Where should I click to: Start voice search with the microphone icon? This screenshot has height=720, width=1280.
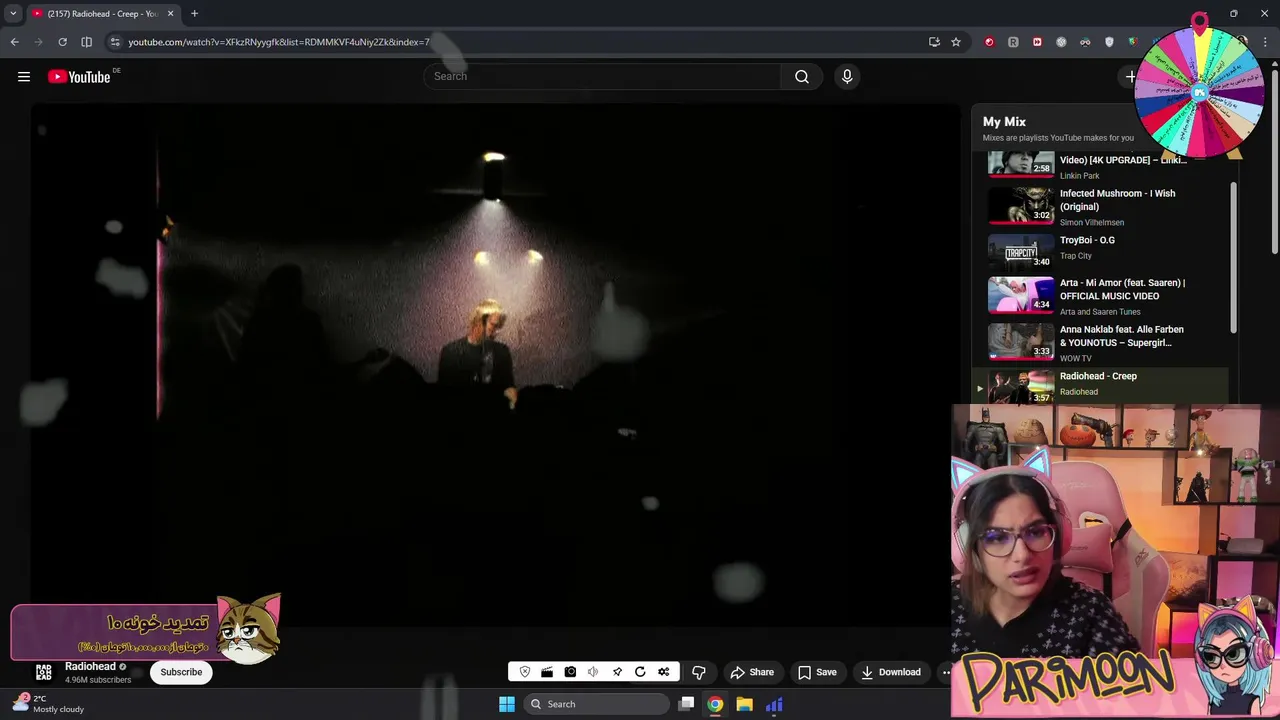[x=847, y=77]
